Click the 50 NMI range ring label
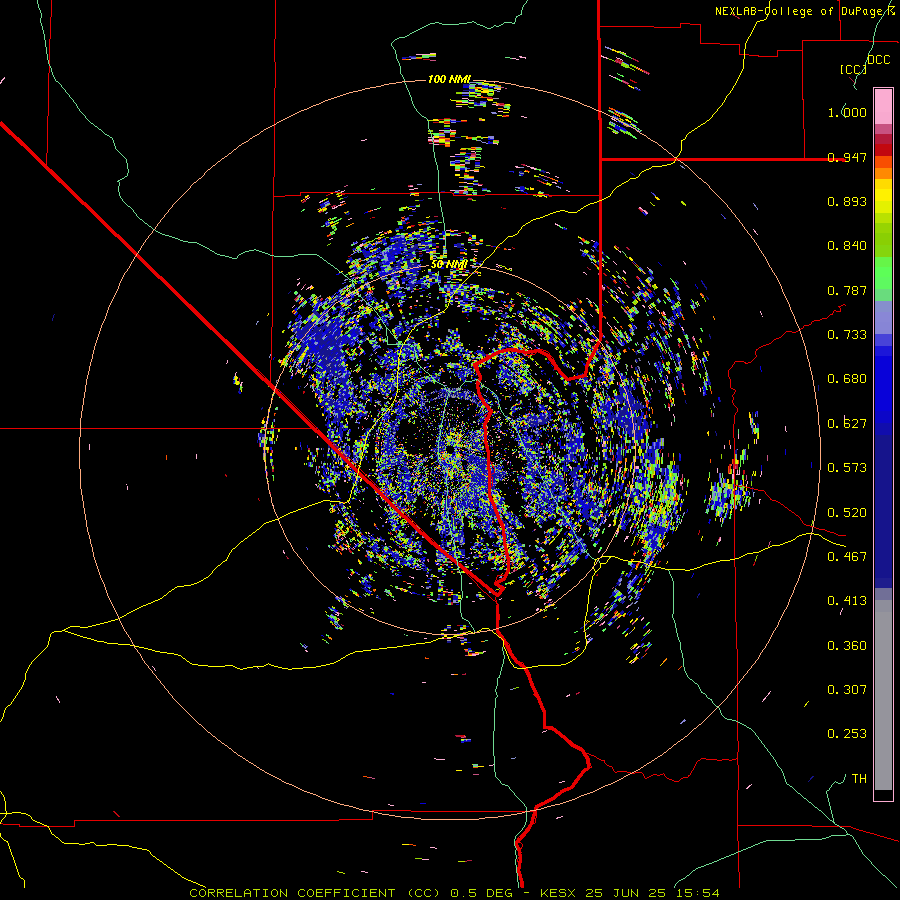900x900 pixels. click(x=448, y=264)
